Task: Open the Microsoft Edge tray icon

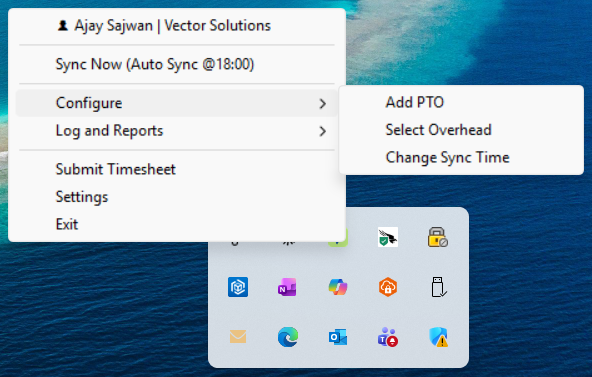Action: [288, 337]
